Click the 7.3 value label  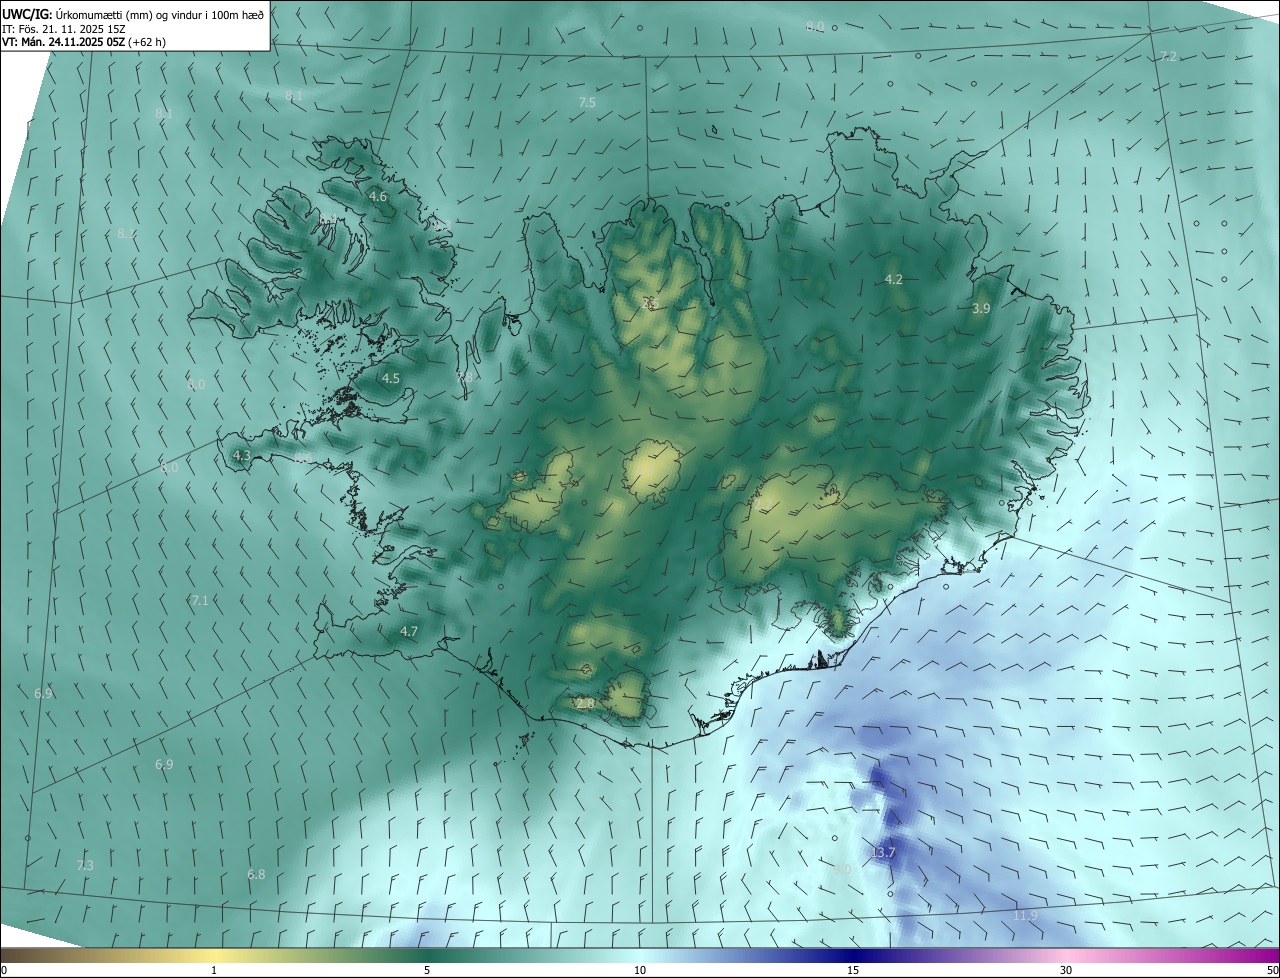85,865
